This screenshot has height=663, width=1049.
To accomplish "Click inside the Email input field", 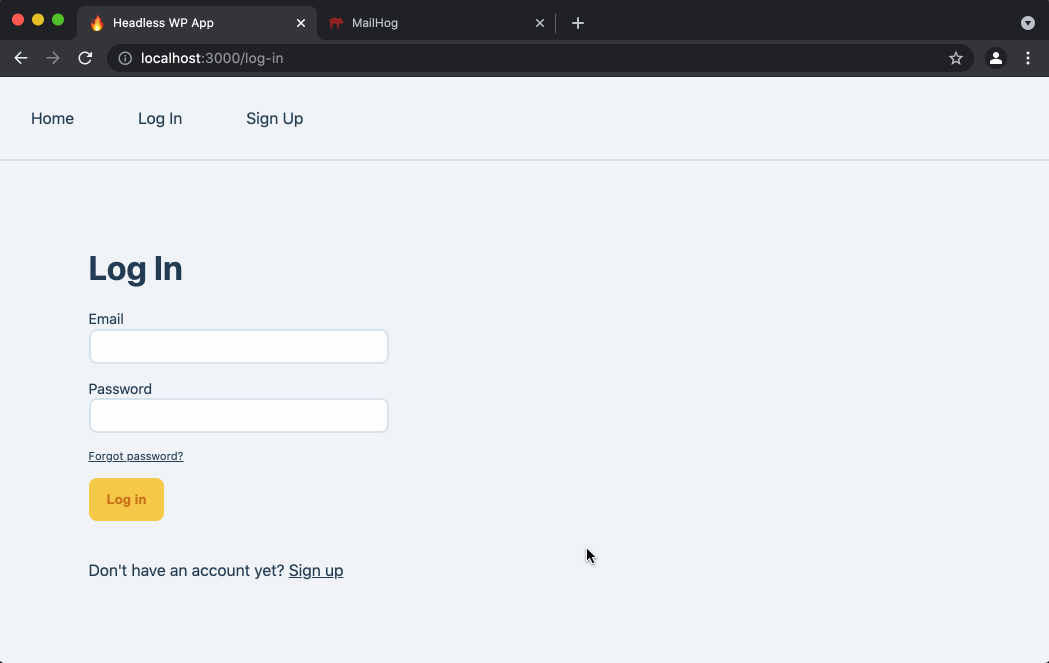I will tap(238, 346).
